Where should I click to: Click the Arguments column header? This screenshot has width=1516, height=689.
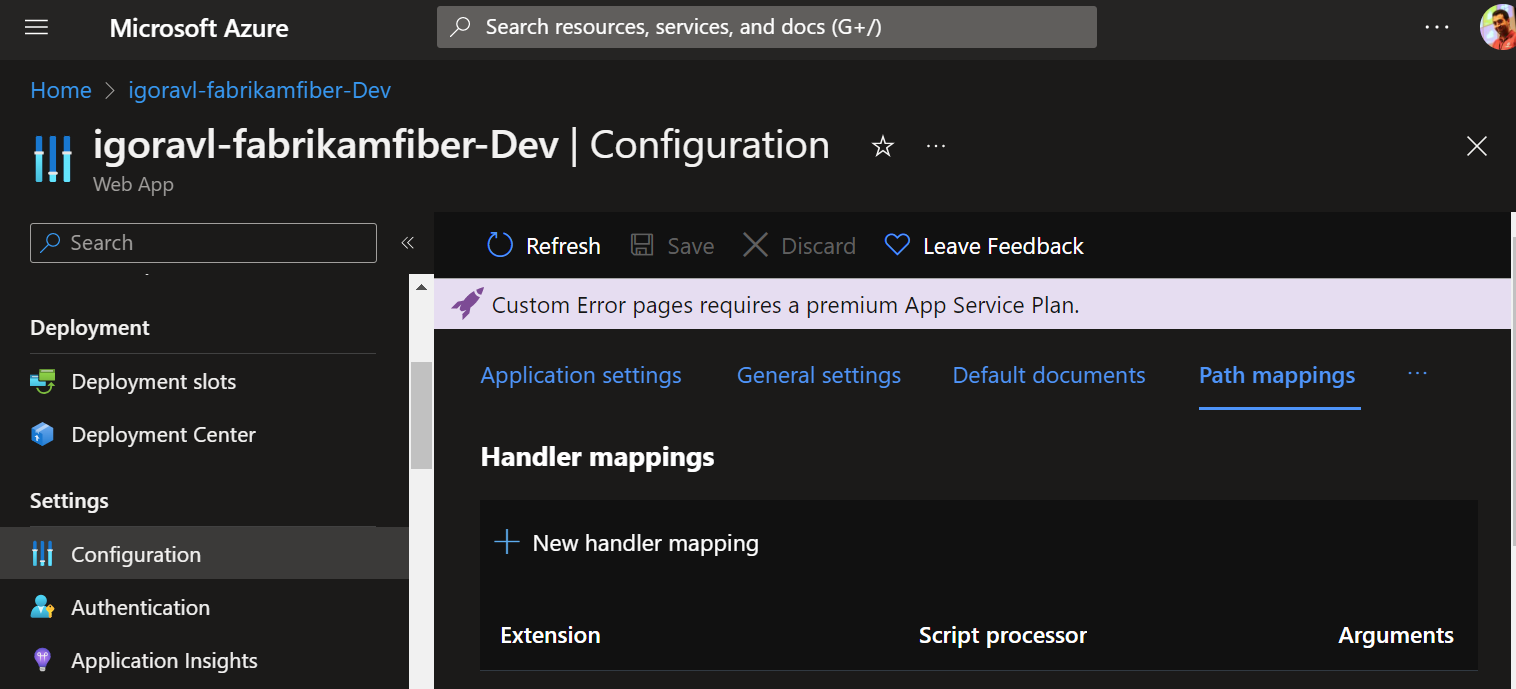(x=1396, y=635)
